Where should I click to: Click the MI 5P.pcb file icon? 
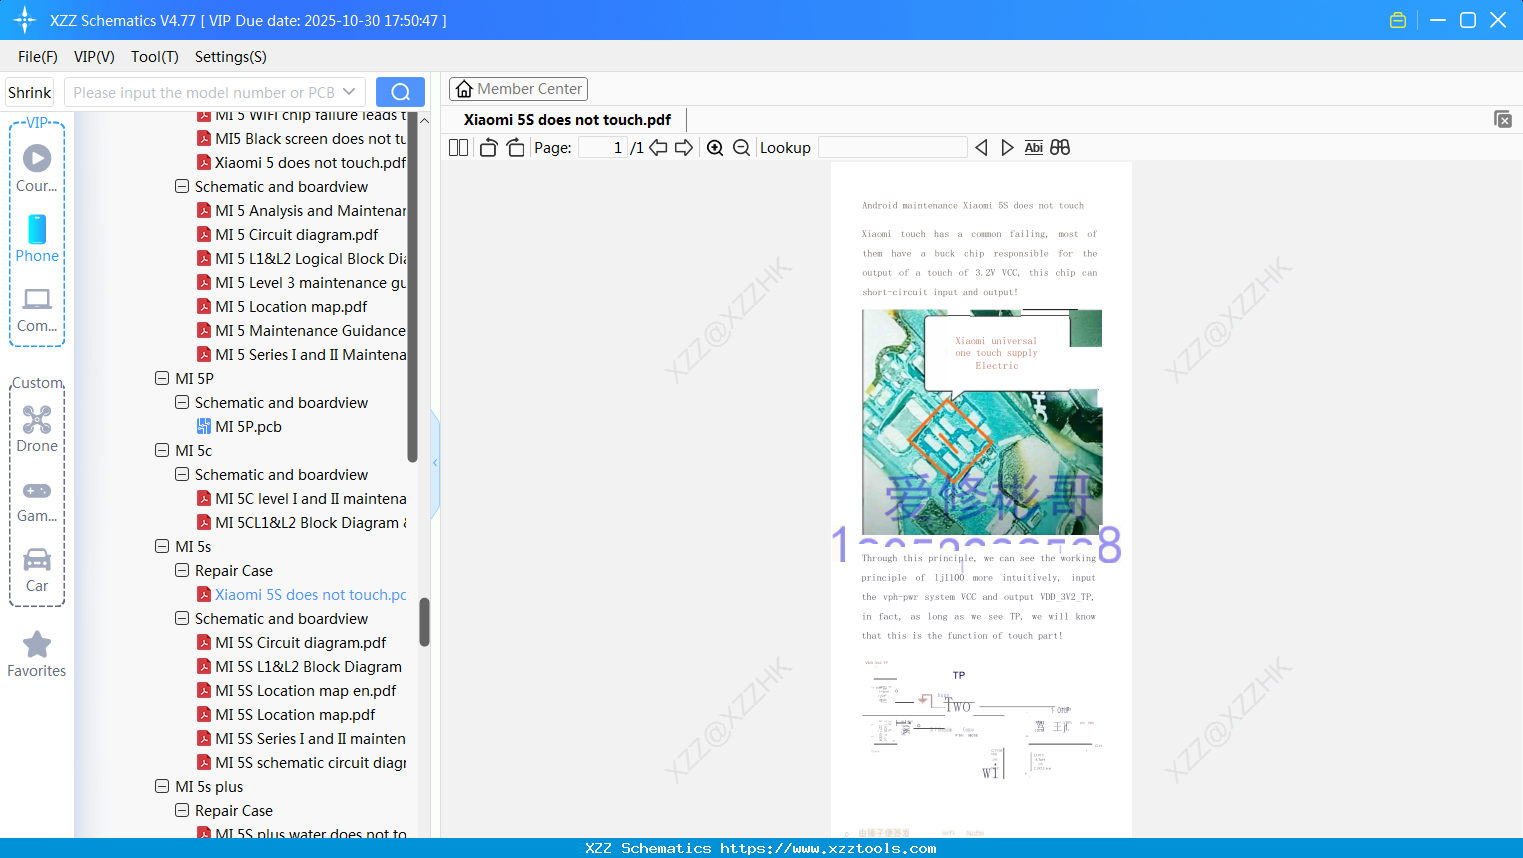204,427
